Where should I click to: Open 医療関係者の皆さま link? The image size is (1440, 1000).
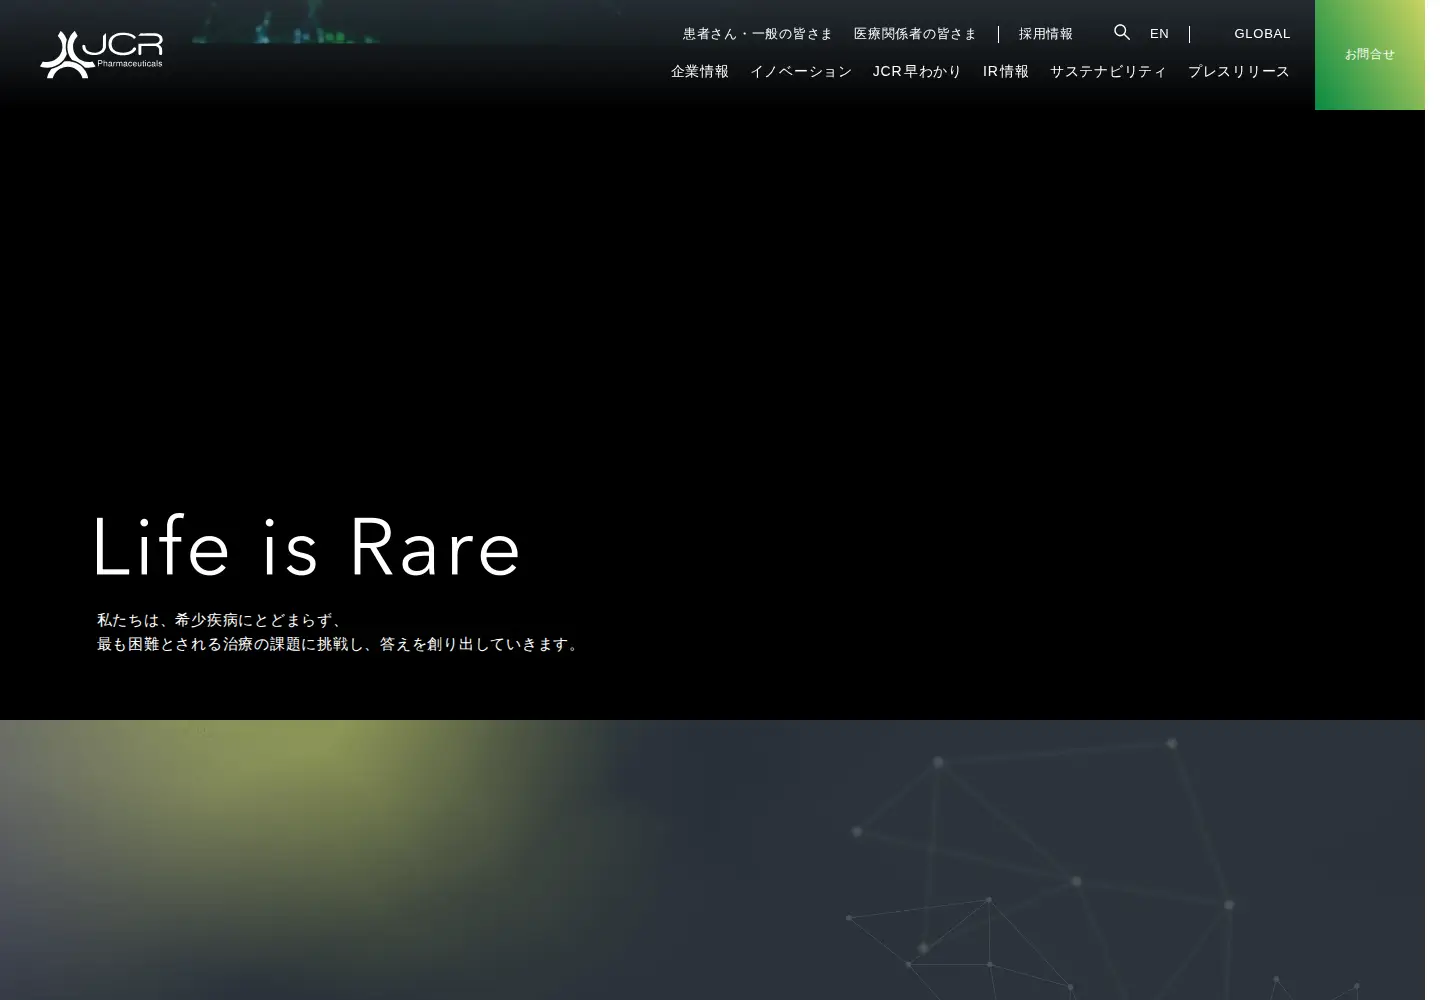[915, 34]
